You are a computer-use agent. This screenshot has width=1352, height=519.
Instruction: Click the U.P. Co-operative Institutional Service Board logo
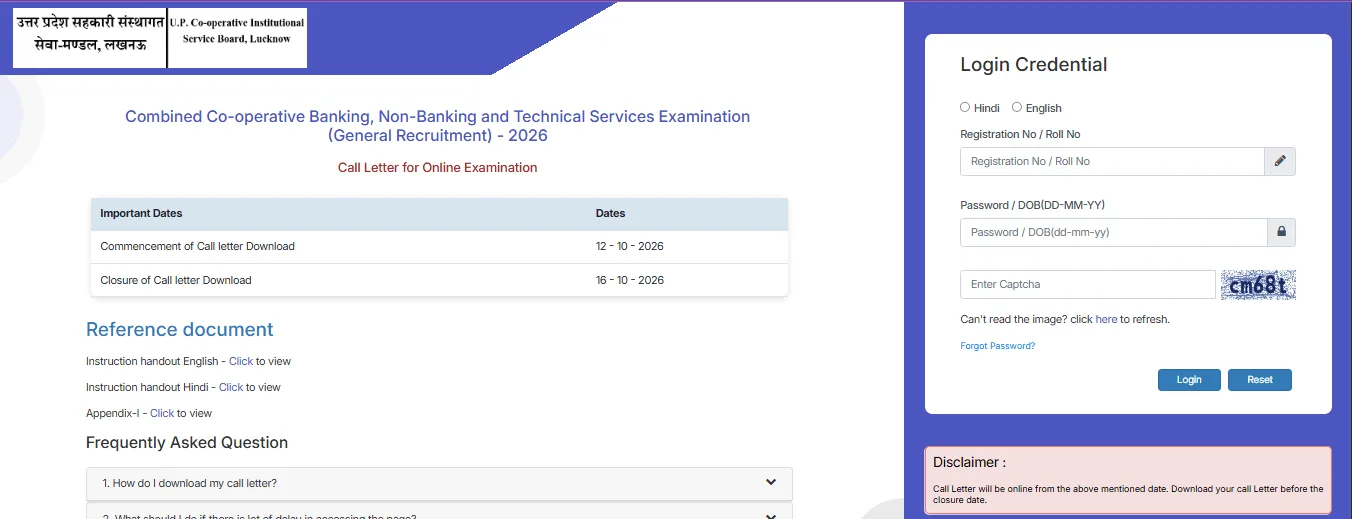pos(160,38)
